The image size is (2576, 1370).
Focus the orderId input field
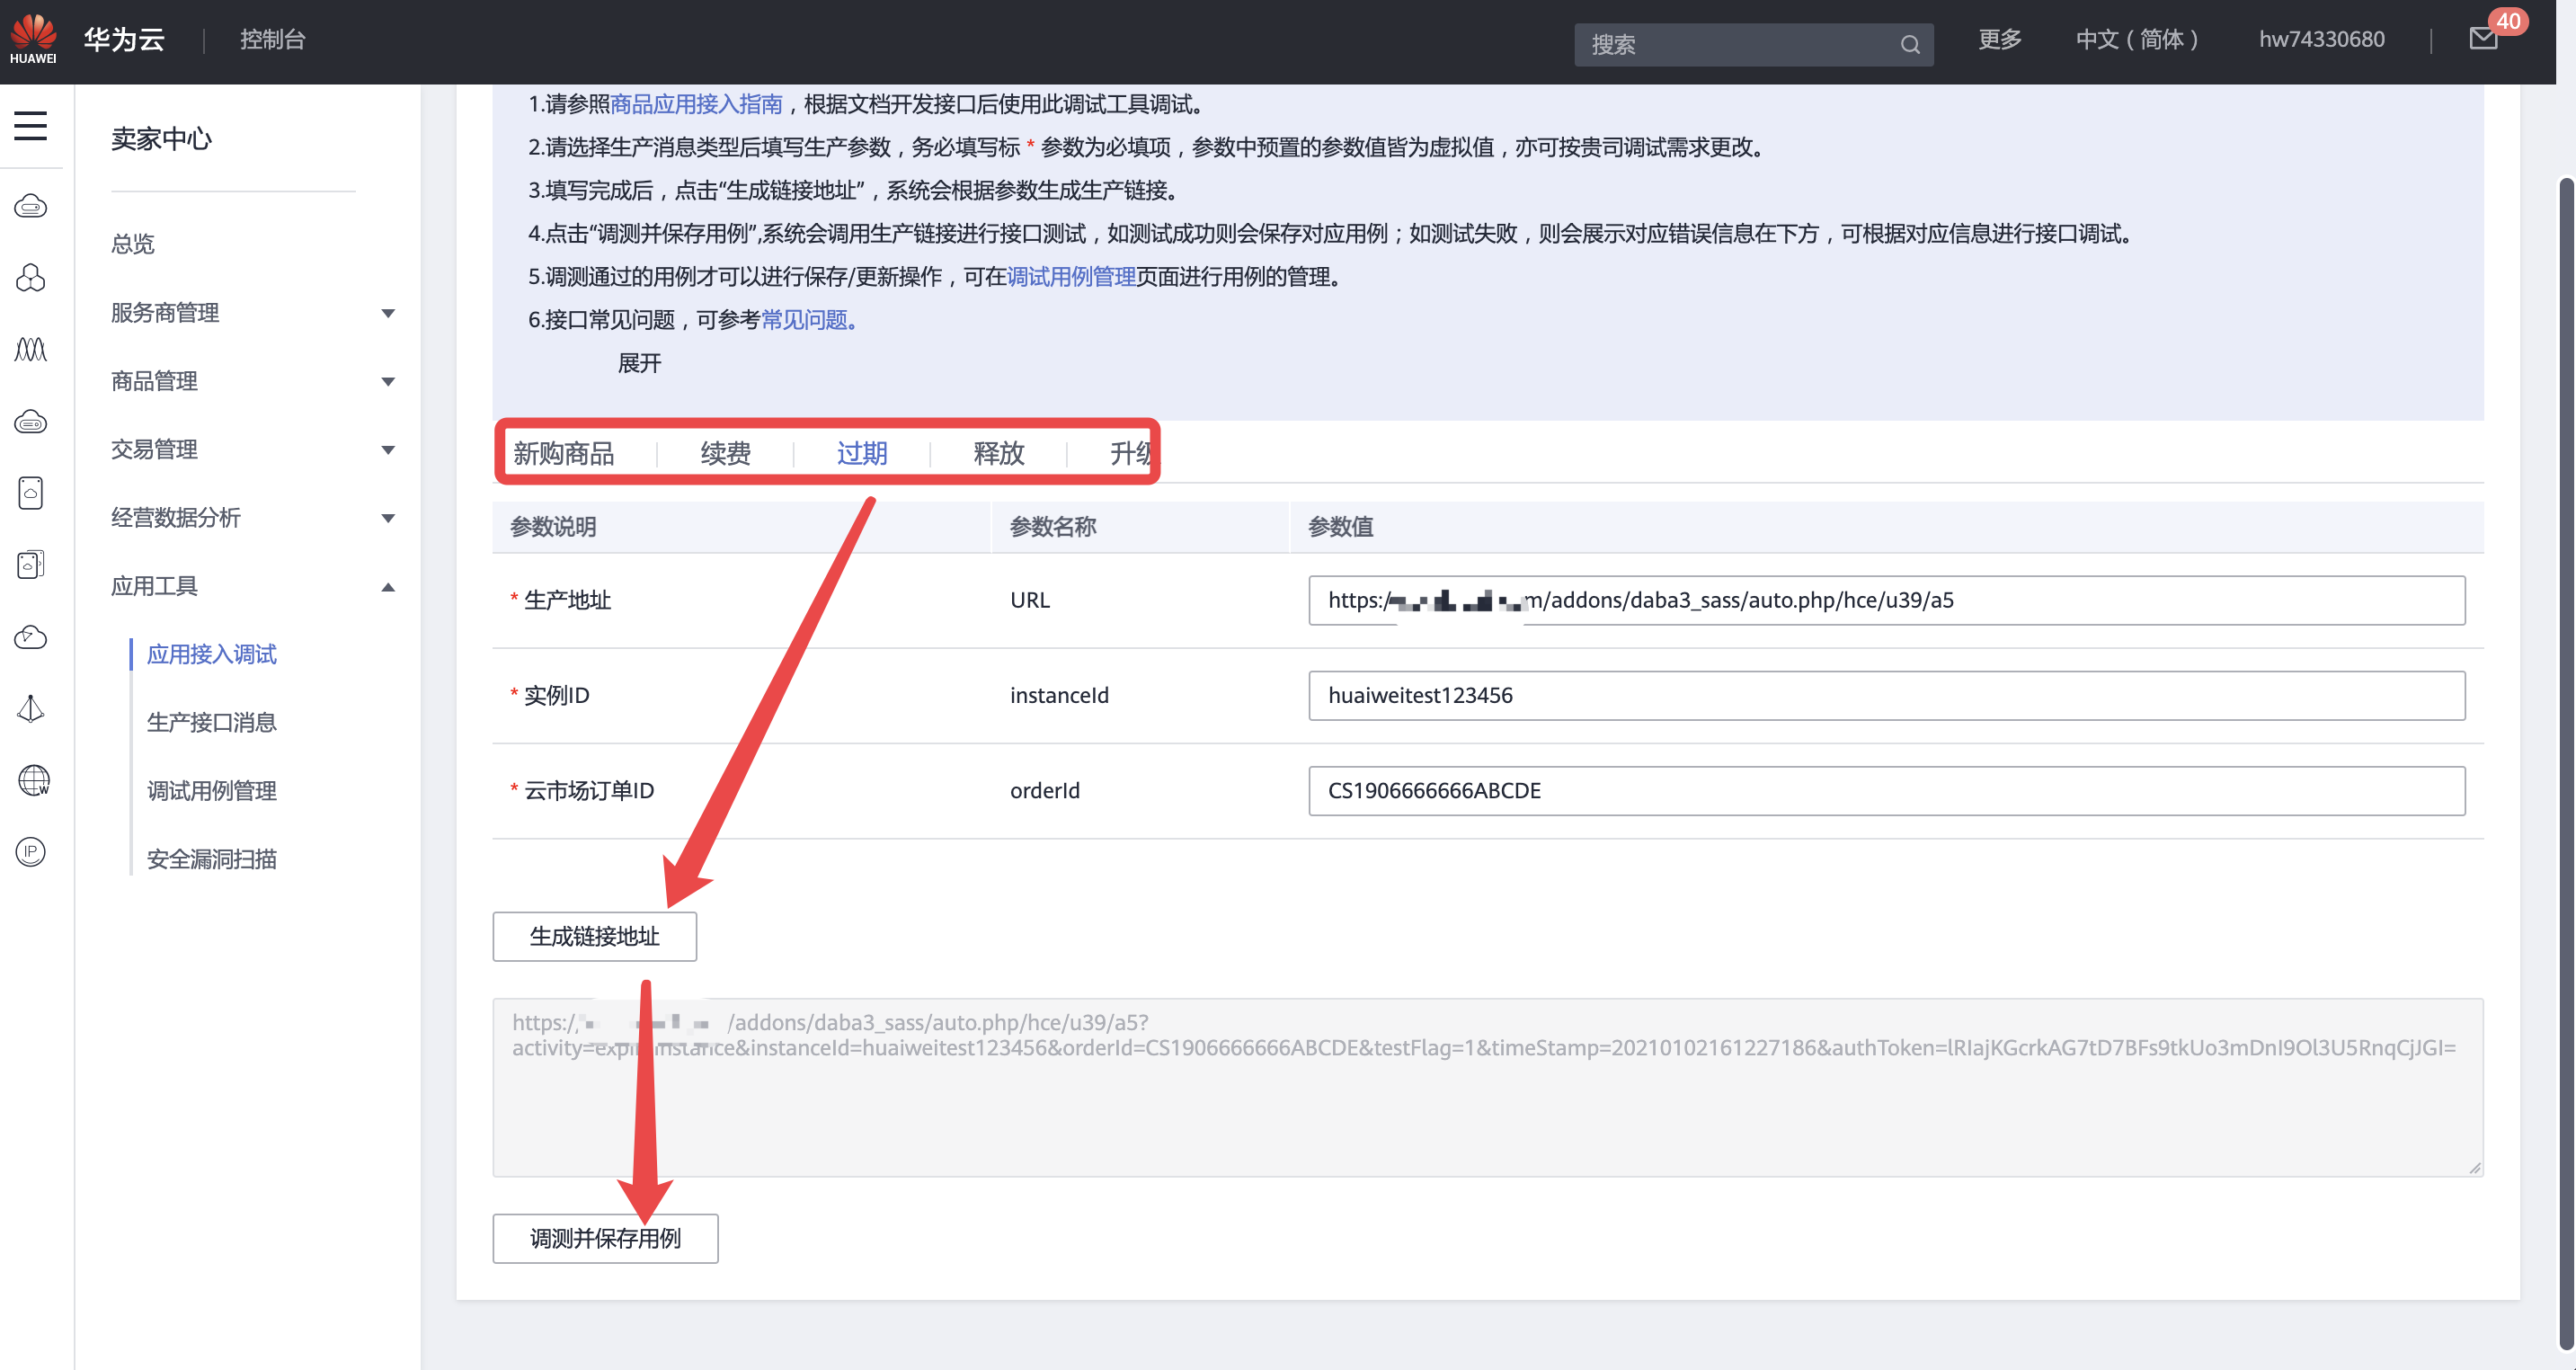(1886, 791)
